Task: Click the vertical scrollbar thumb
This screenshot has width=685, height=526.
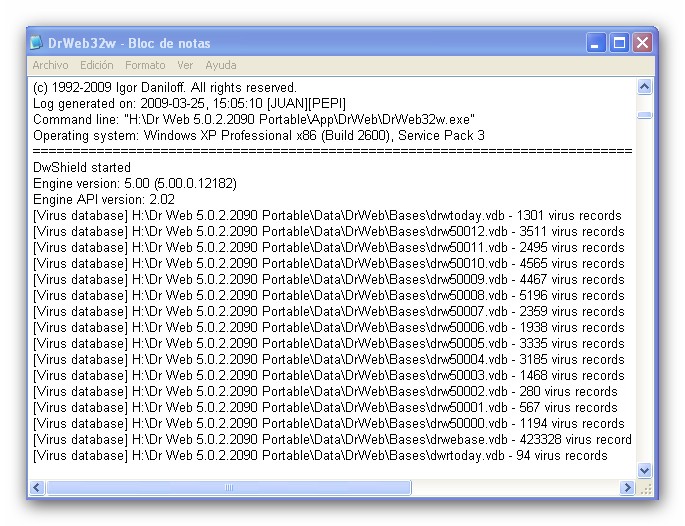Action: [x=644, y=115]
